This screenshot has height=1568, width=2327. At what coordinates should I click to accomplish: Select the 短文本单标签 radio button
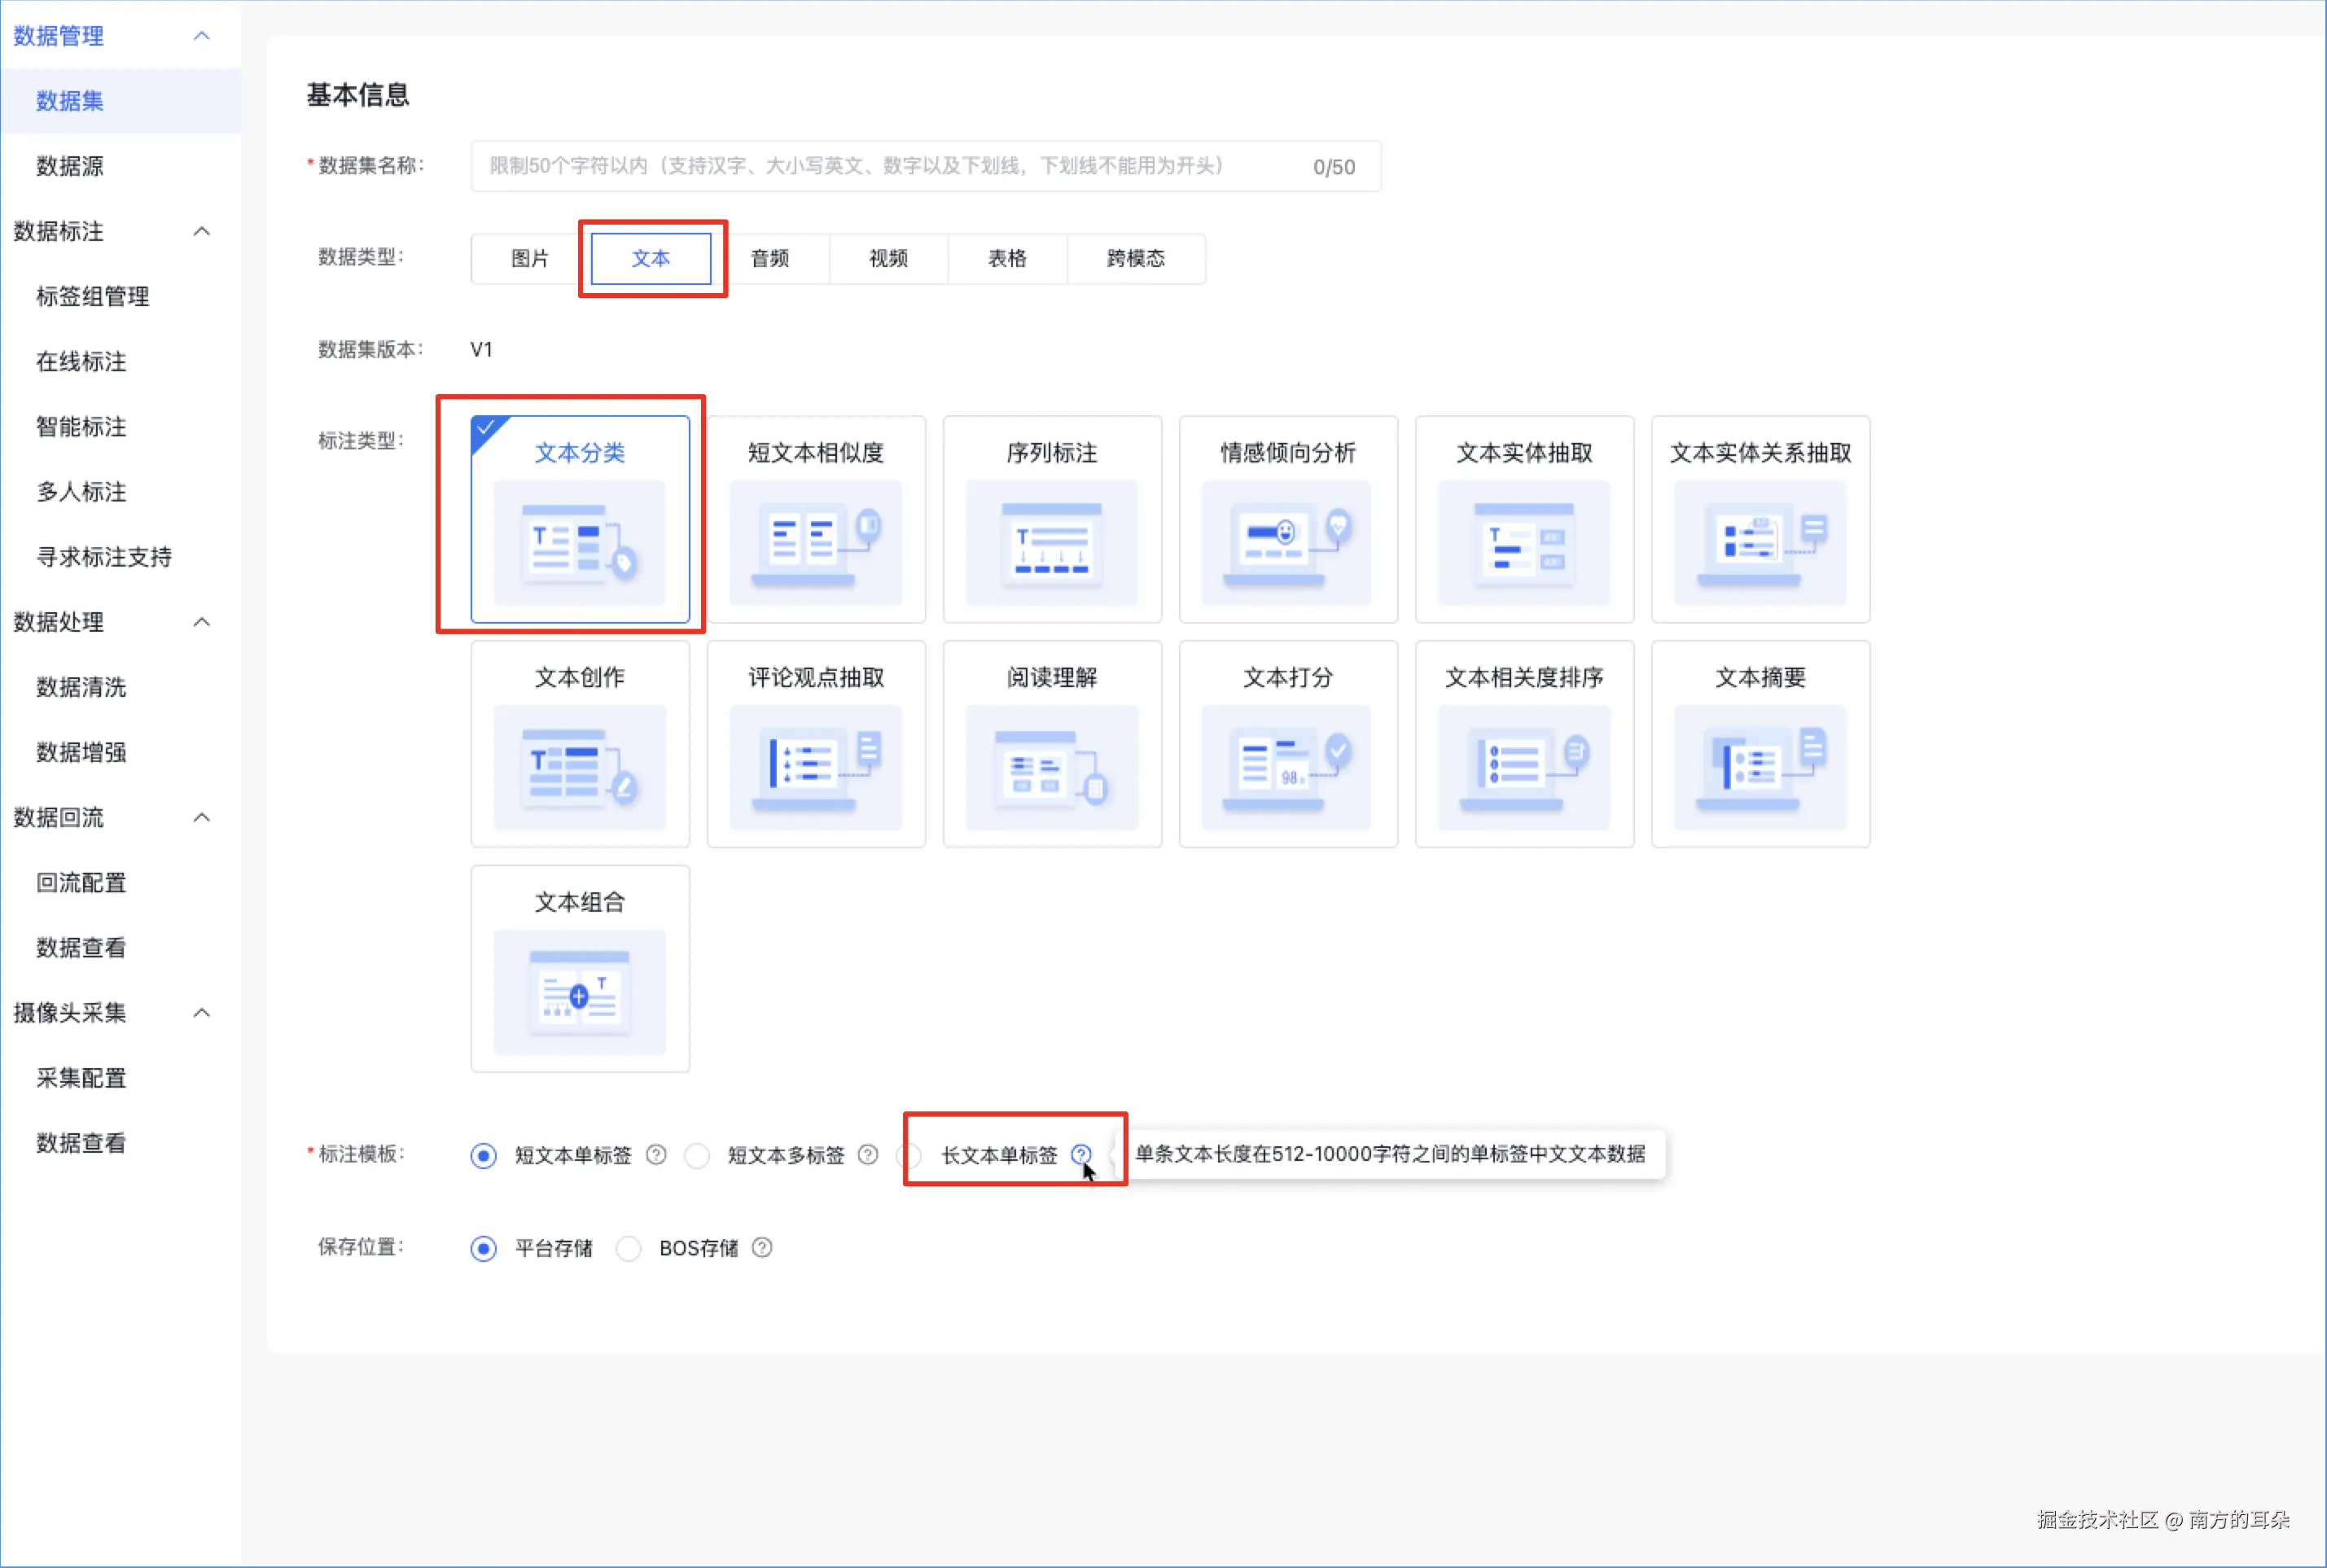484,1156
